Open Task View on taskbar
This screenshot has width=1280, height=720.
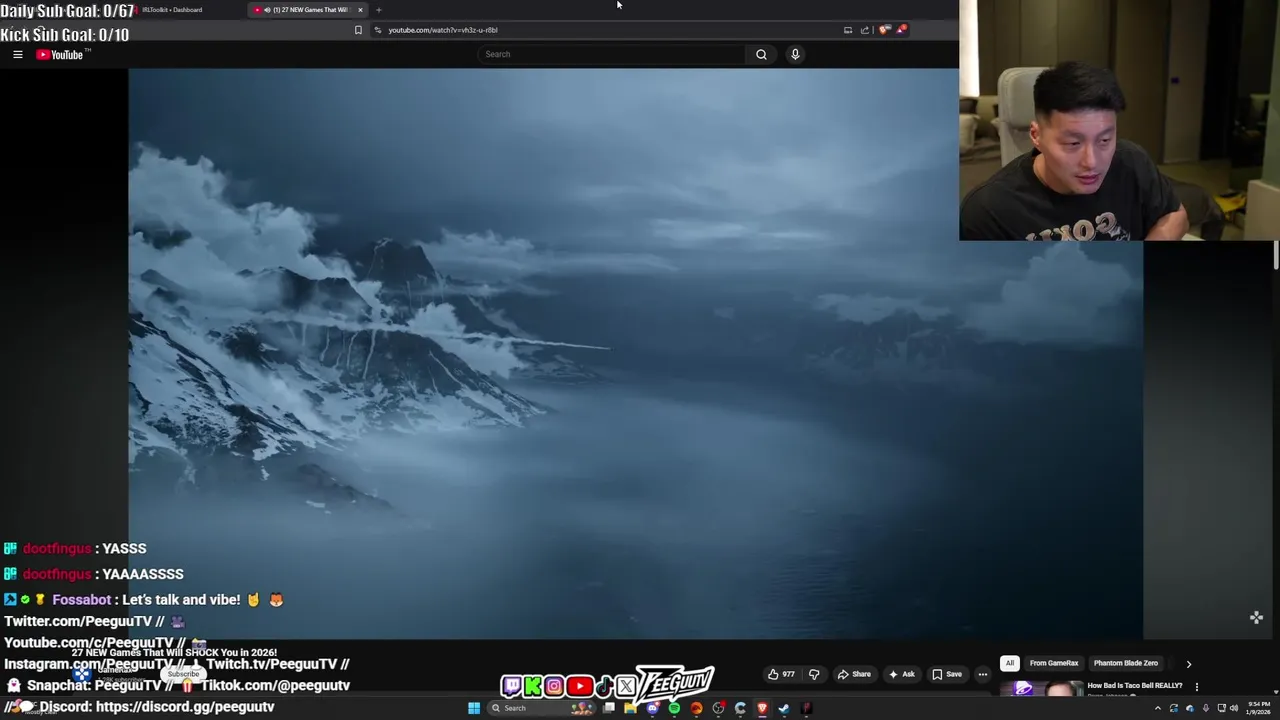coord(609,708)
